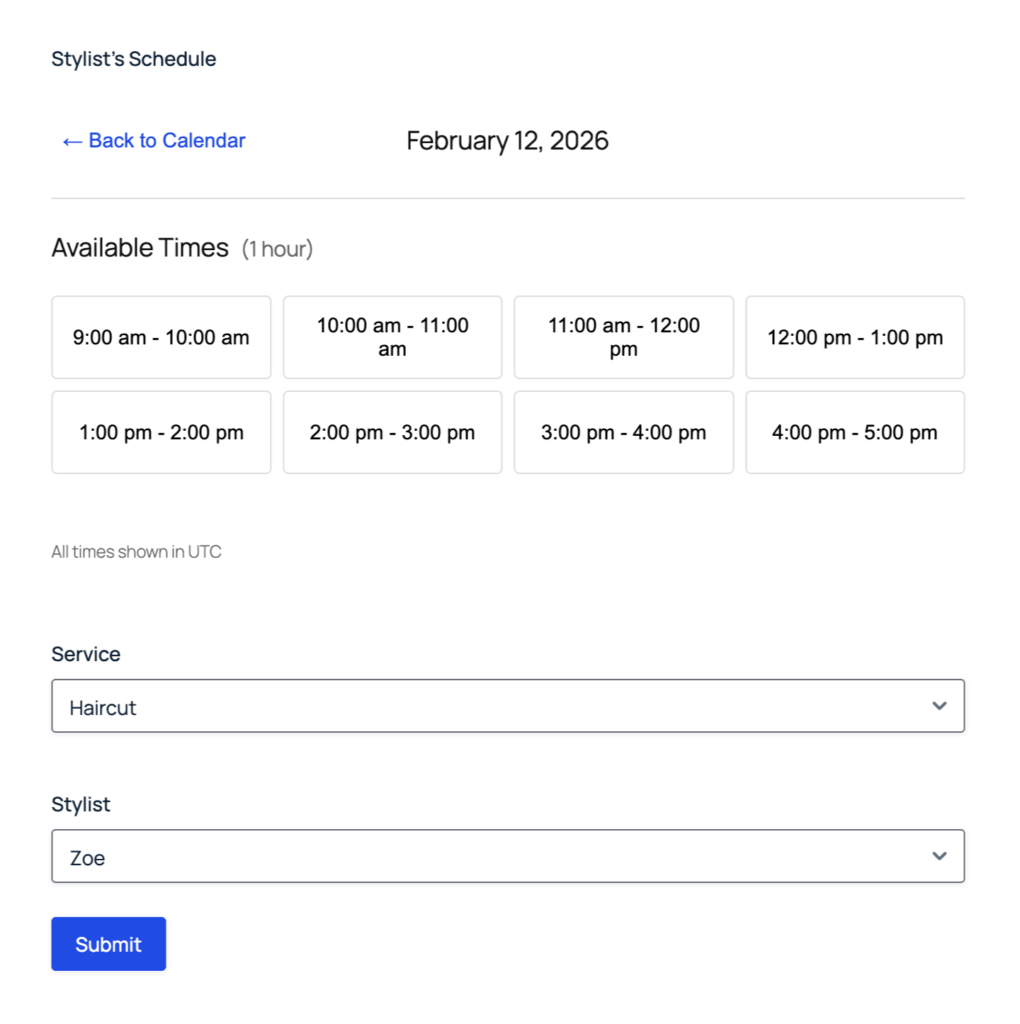Click the Service field label
1020x1024 pixels.
[85, 654]
